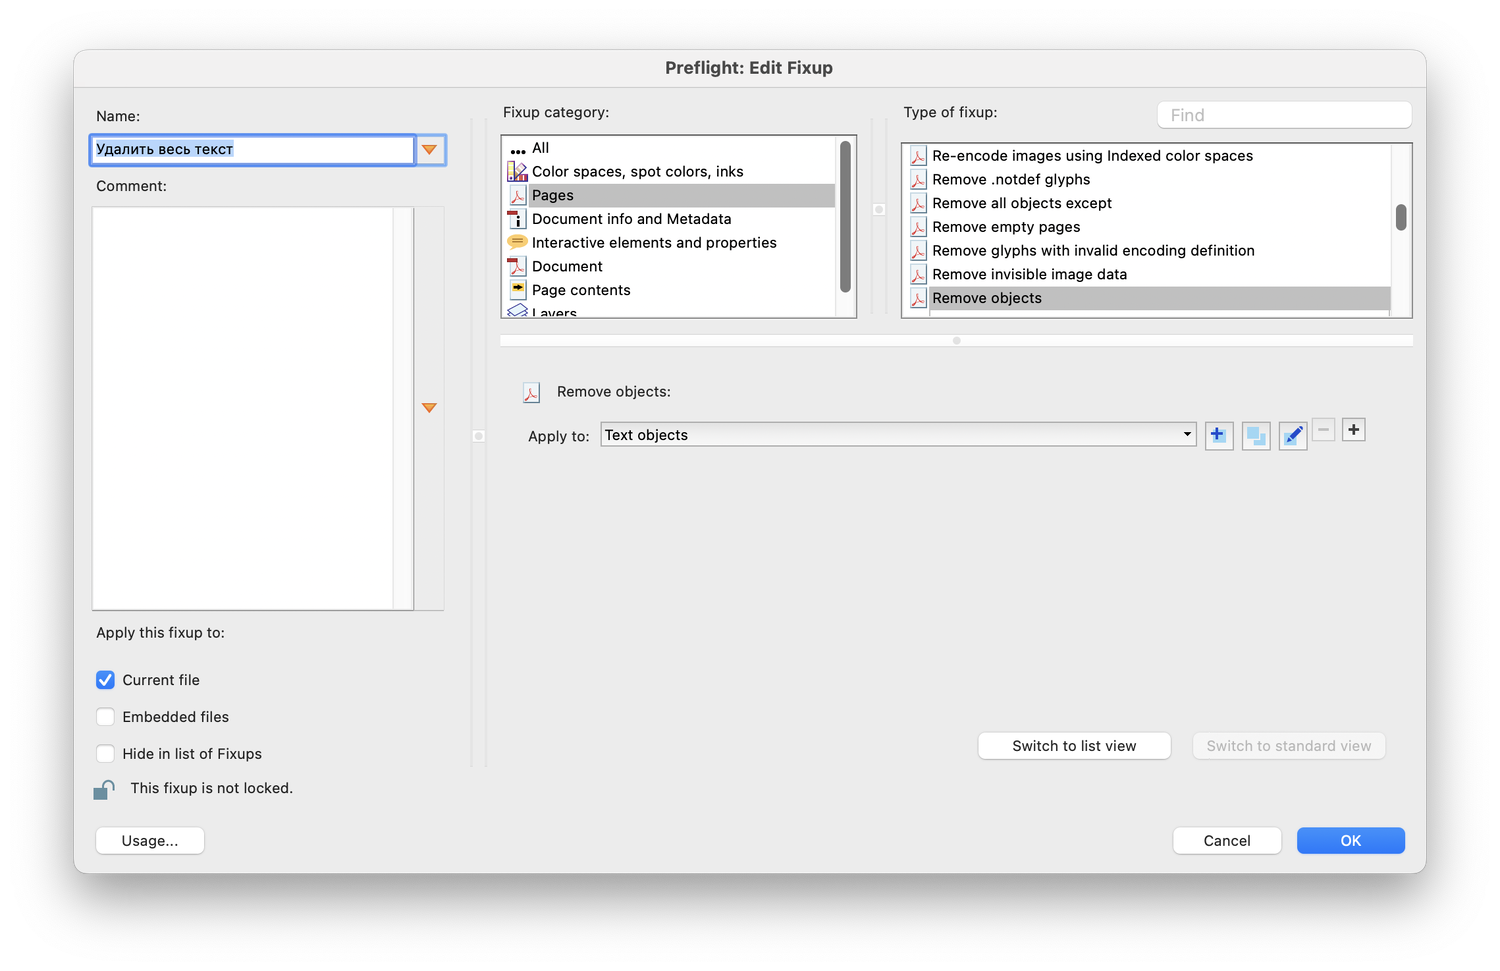Image resolution: width=1500 pixels, height=971 pixels.
Task: Open the Apply to Text objects dropdown
Action: tap(898, 435)
